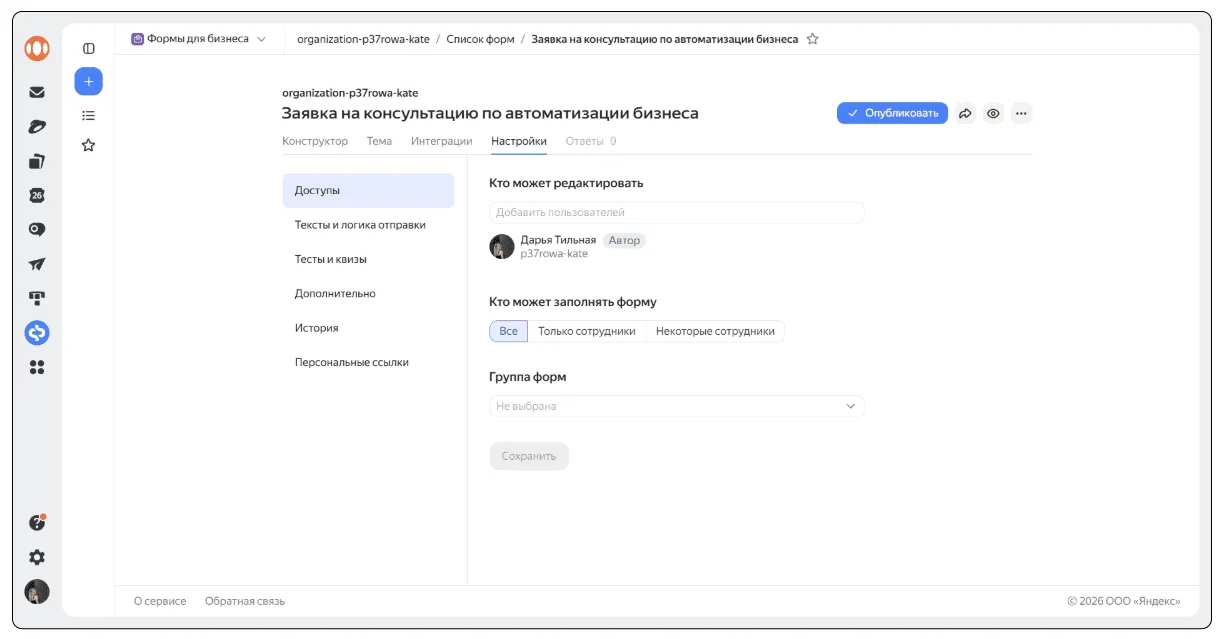
Task: Switch to Конструктор tab
Action: click(x=315, y=141)
